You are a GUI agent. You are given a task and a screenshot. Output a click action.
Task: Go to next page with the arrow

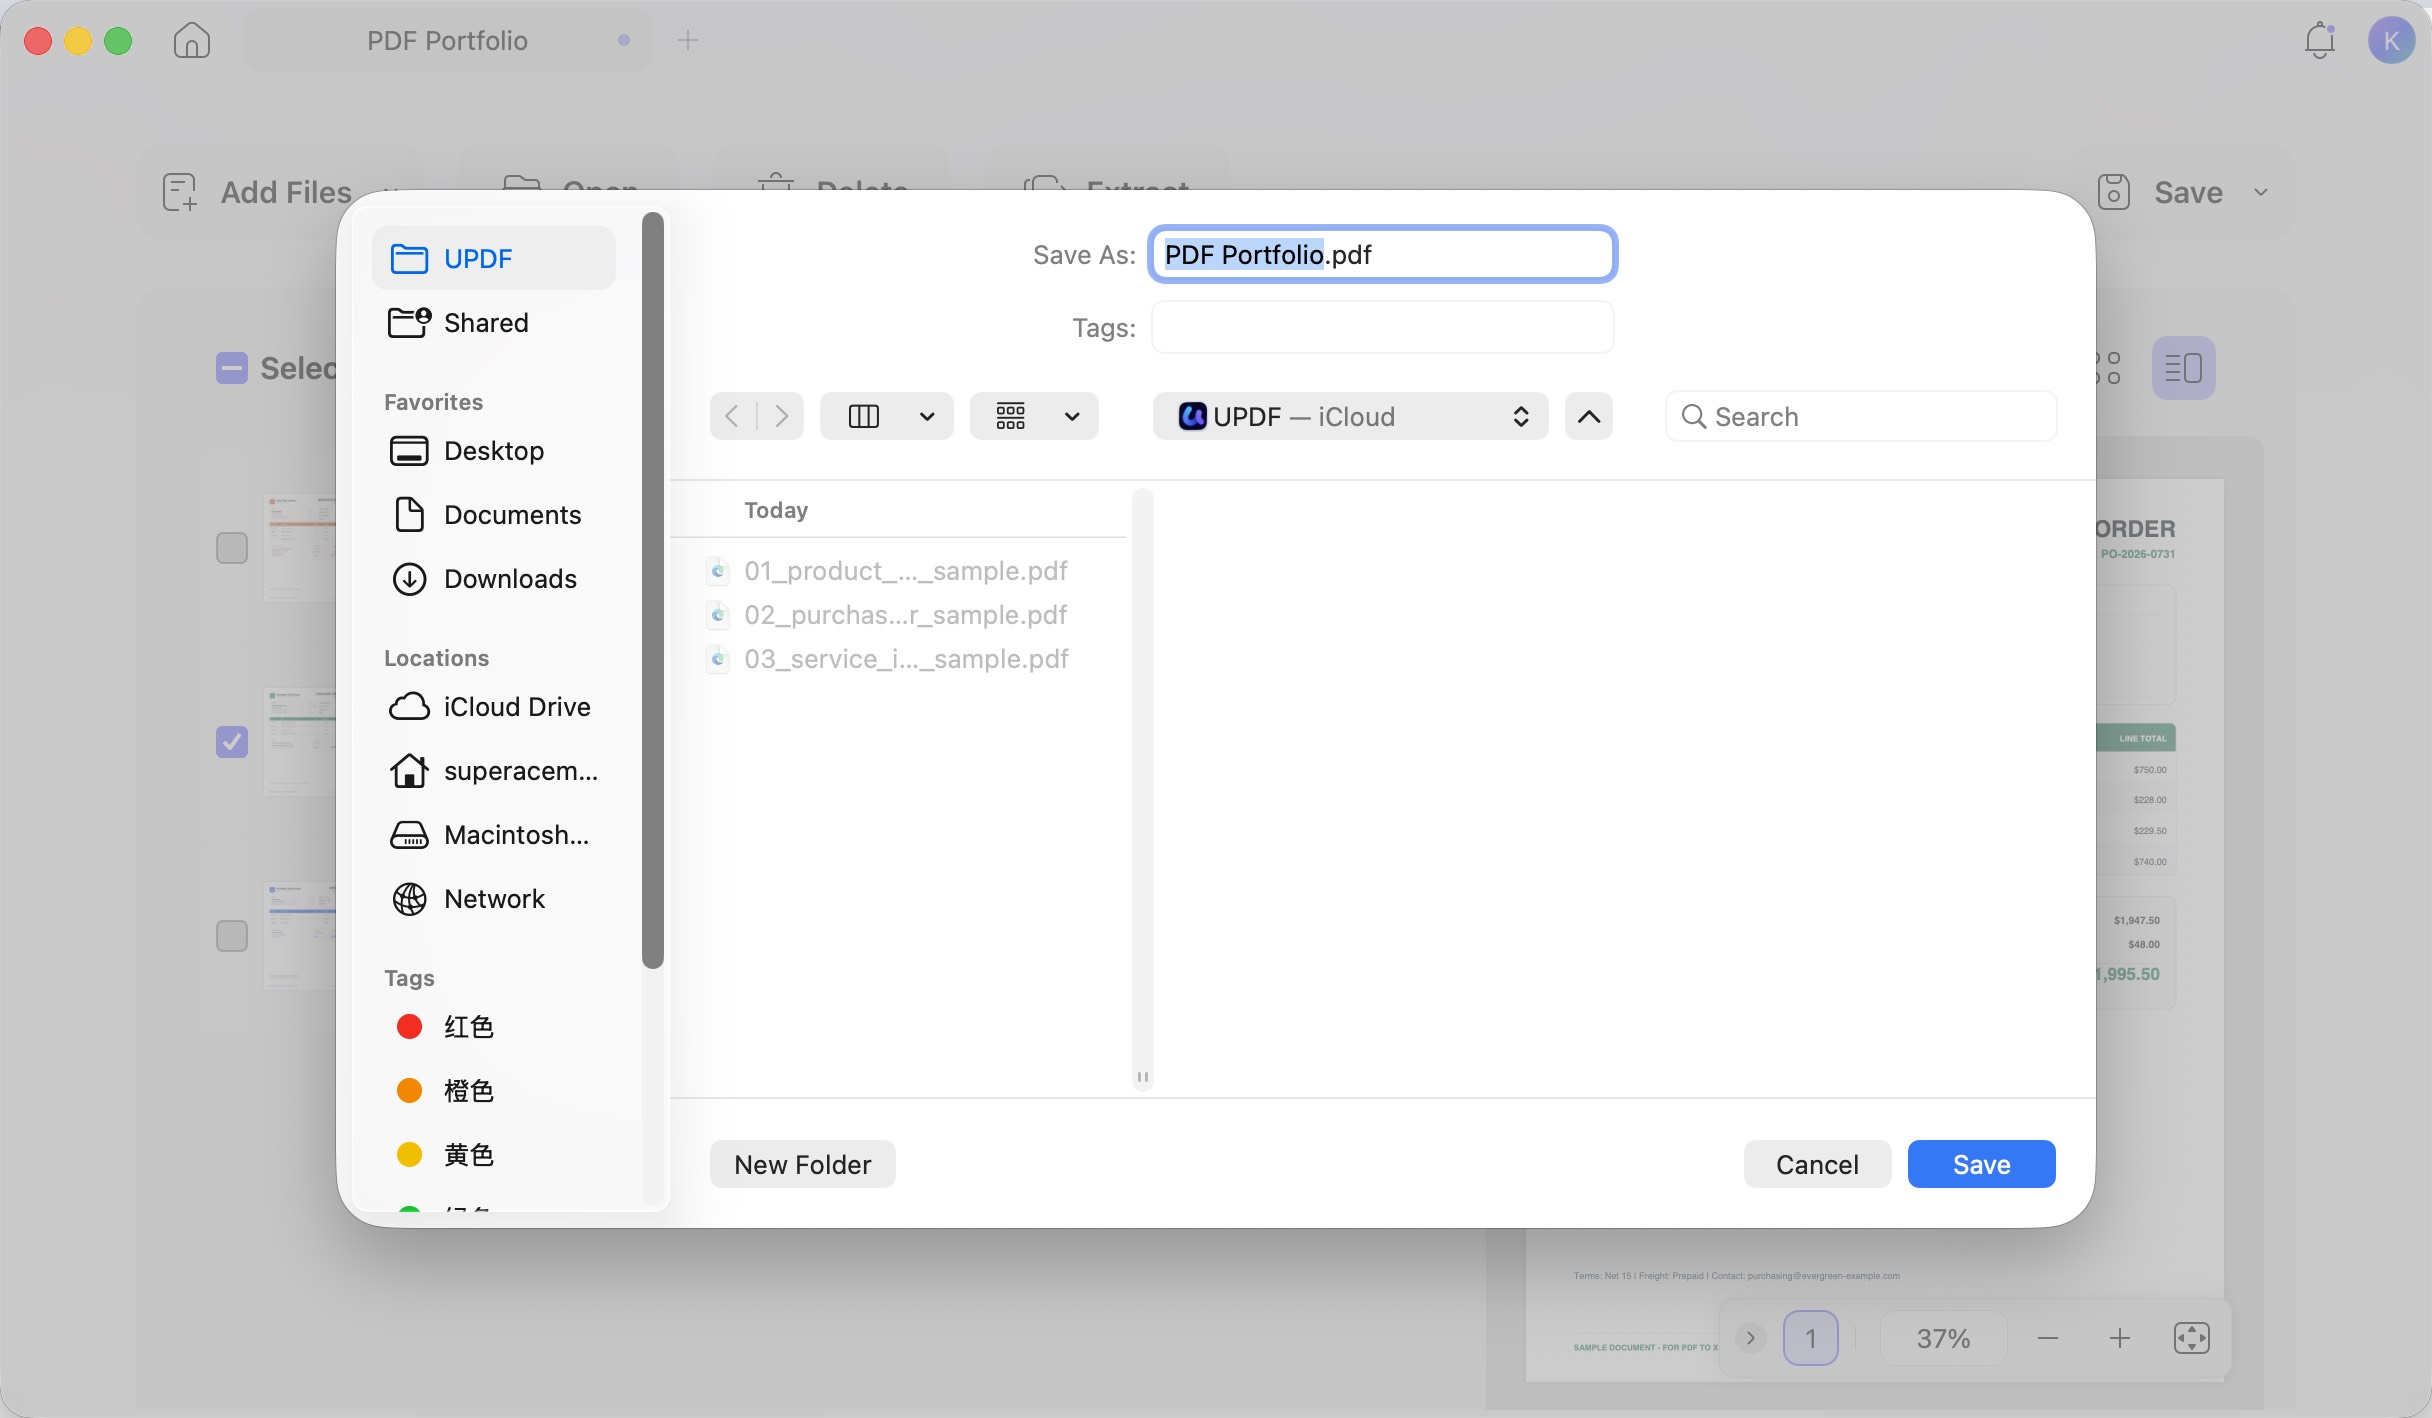click(x=1750, y=1338)
